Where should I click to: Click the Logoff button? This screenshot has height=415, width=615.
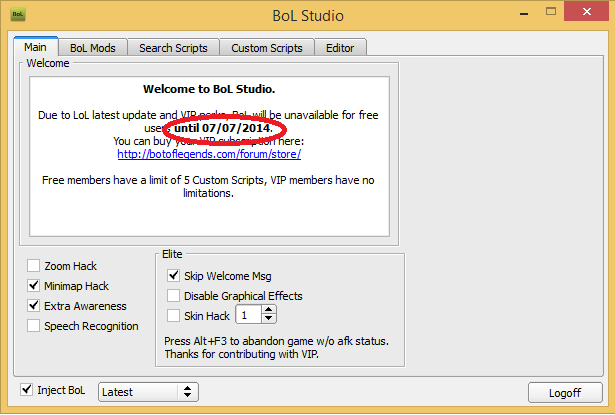tap(565, 393)
